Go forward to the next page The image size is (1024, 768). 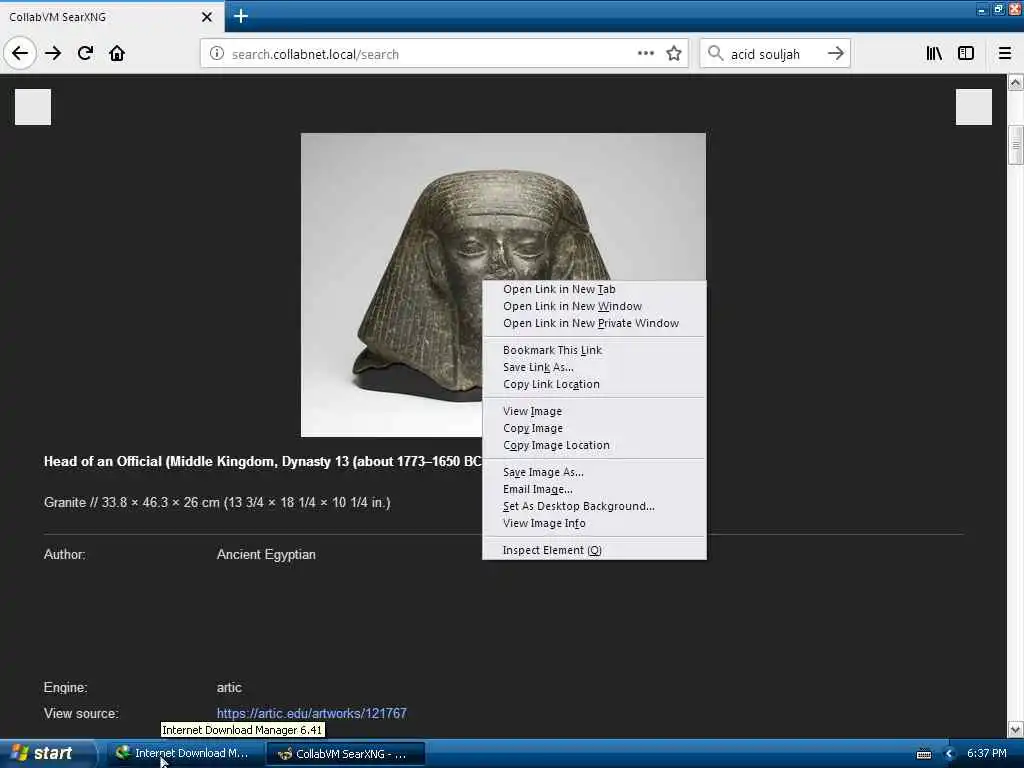[x=53, y=54]
